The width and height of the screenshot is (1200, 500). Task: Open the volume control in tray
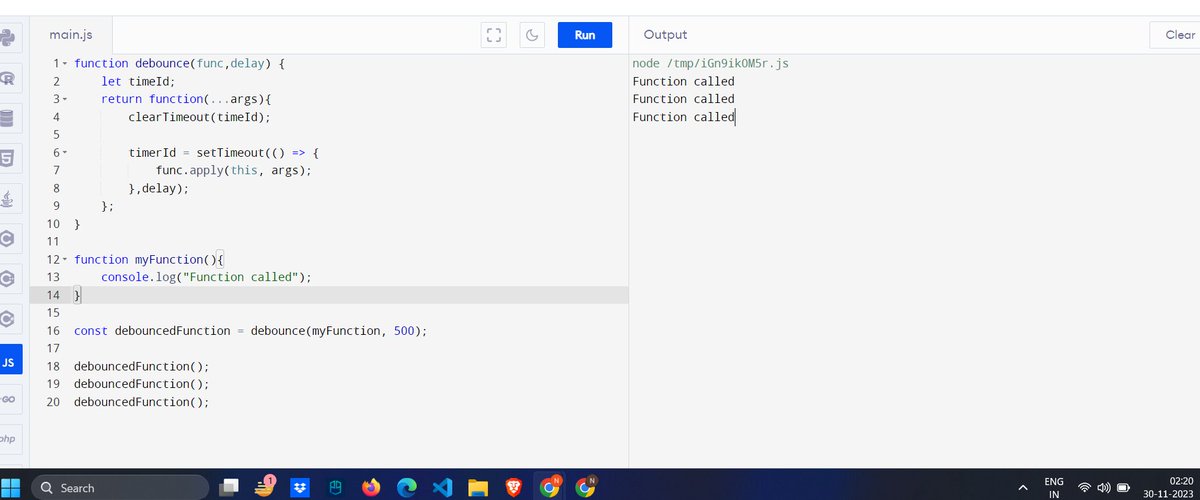(x=1104, y=488)
